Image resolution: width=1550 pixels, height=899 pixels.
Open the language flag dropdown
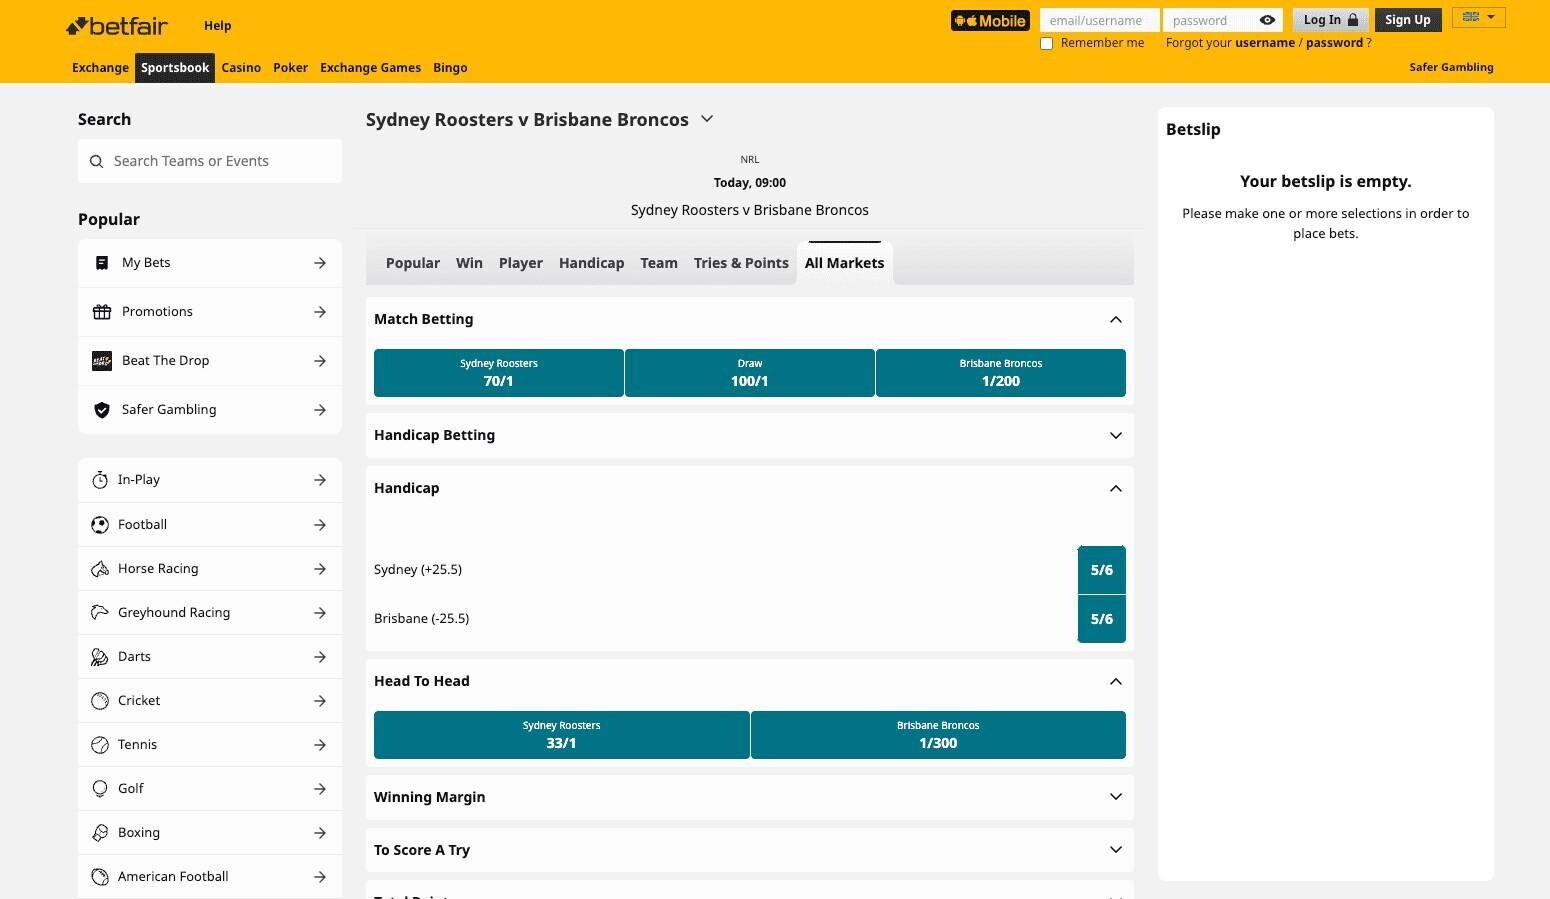pos(1479,17)
